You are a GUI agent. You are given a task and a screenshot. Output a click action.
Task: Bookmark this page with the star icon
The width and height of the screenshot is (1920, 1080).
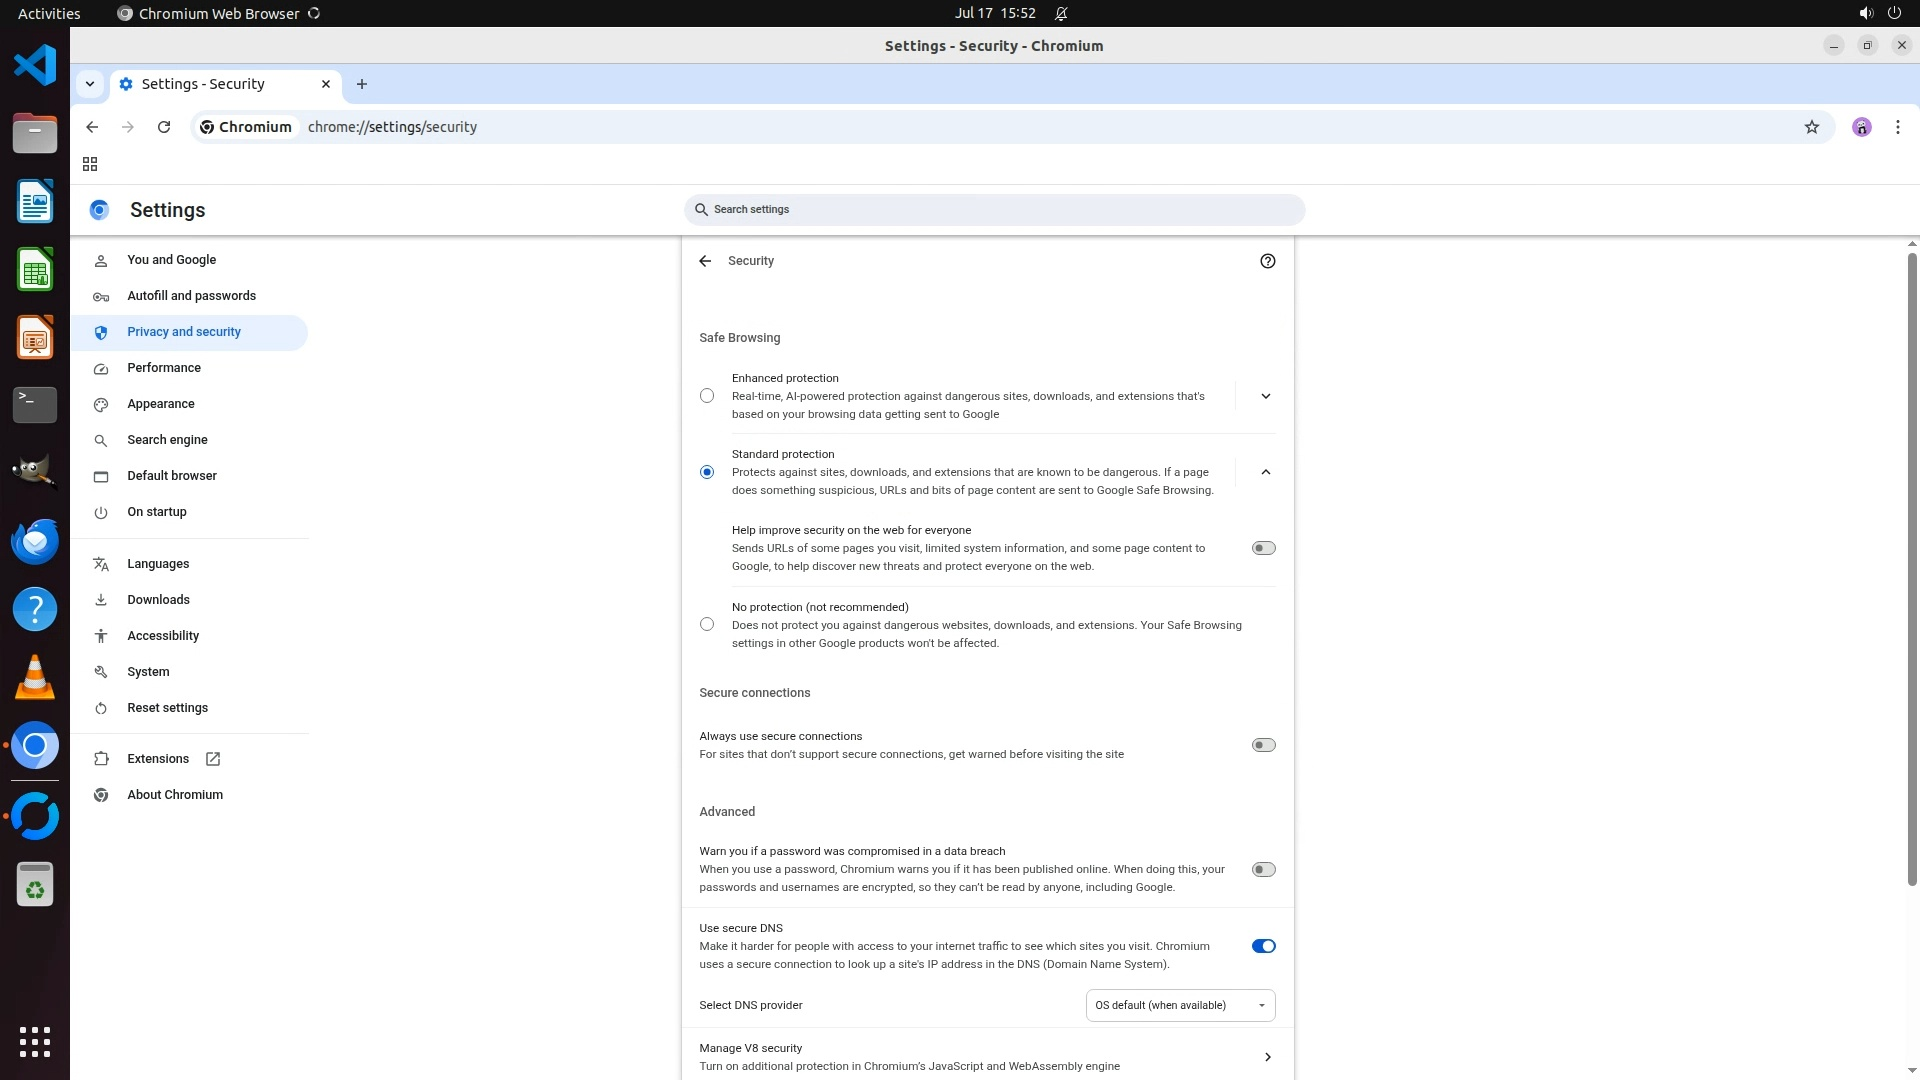(1811, 127)
